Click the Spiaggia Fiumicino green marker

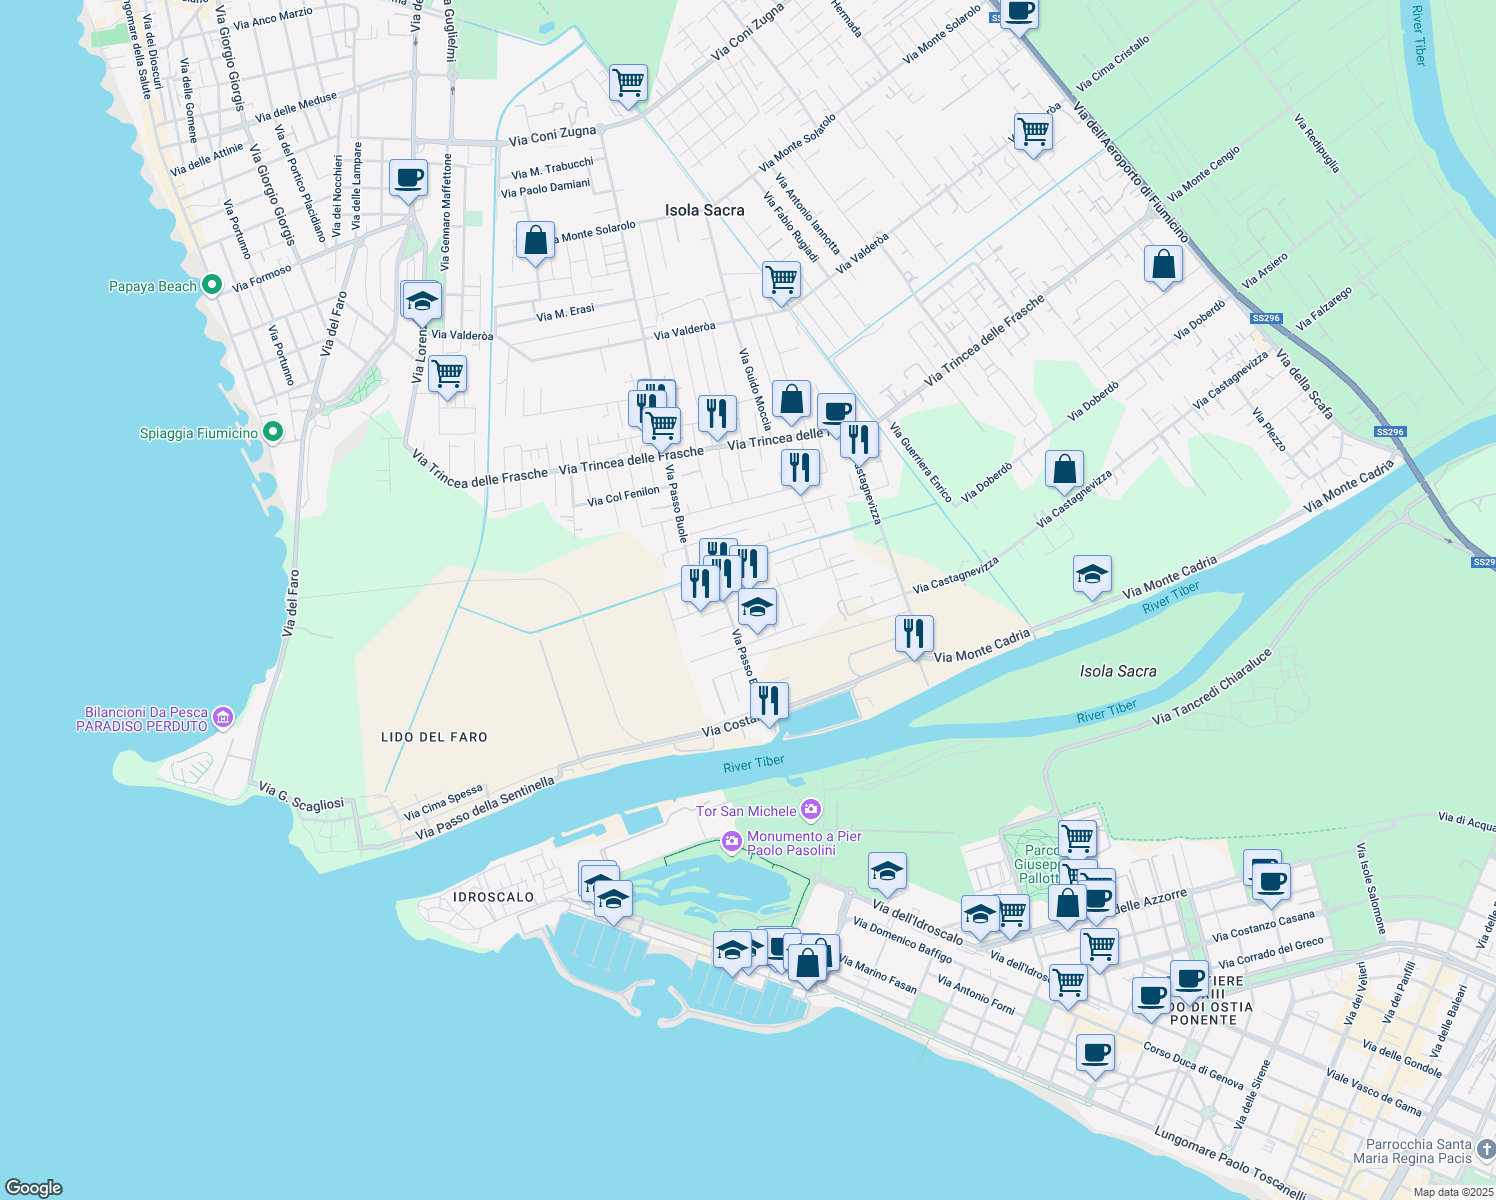click(273, 432)
